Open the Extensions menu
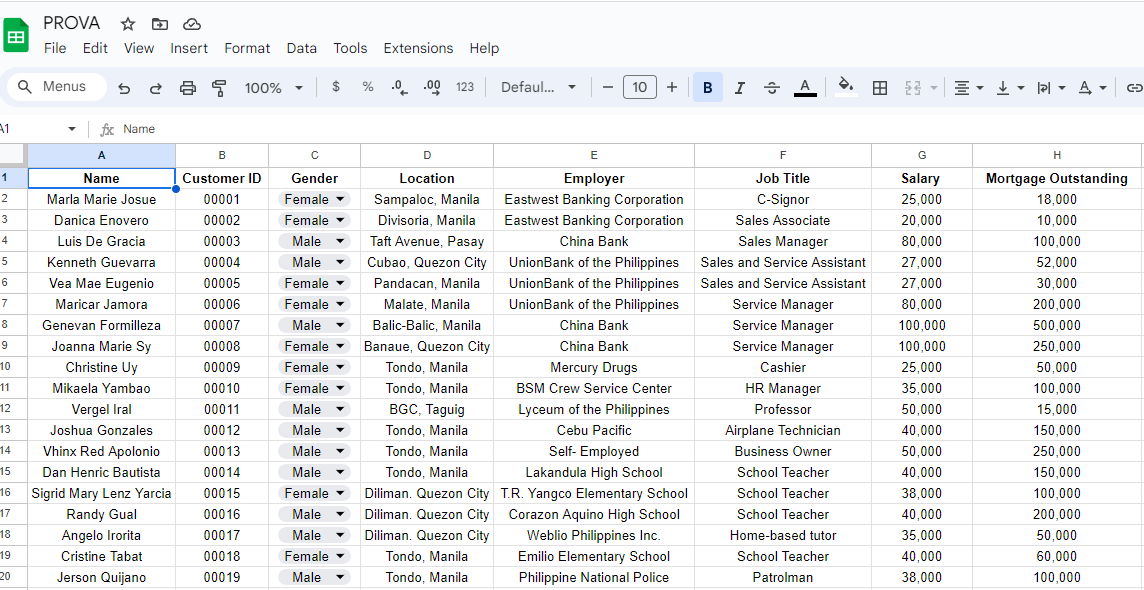1144x590 pixels. [x=418, y=48]
